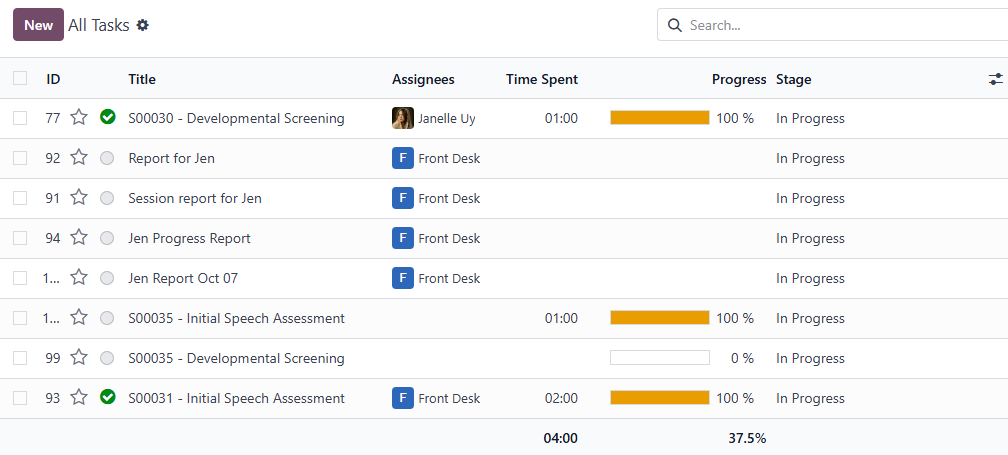Set status circle for Session report for Jen
The height and width of the screenshot is (455, 1008).
[x=108, y=198]
